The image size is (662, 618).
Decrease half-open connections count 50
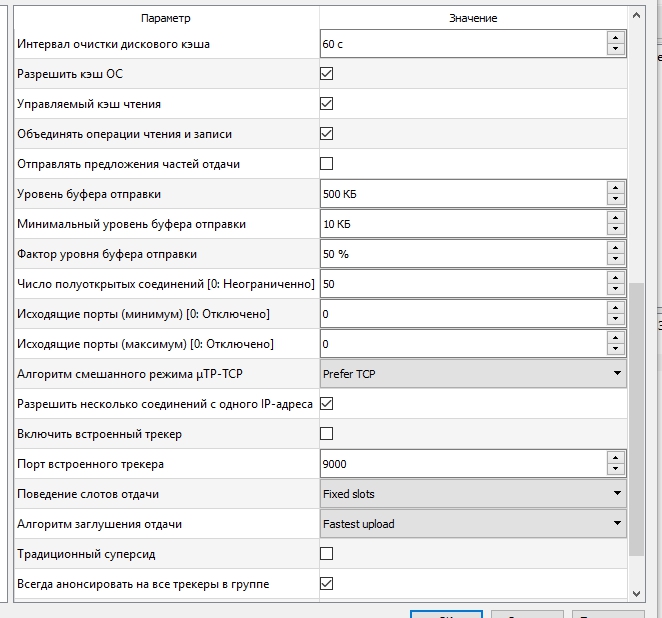coord(616,289)
